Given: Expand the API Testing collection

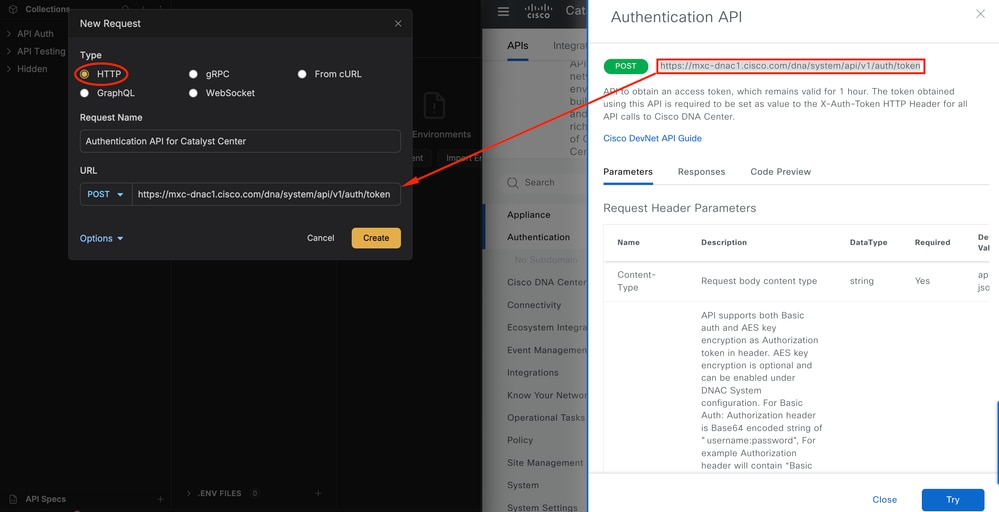Looking at the screenshot, I should click(8, 52).
